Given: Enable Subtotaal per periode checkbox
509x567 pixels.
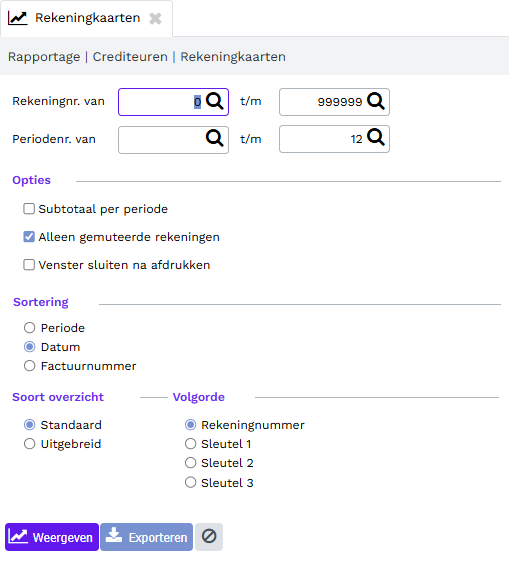Looking at the screenshot, I should tap(29, 209).
